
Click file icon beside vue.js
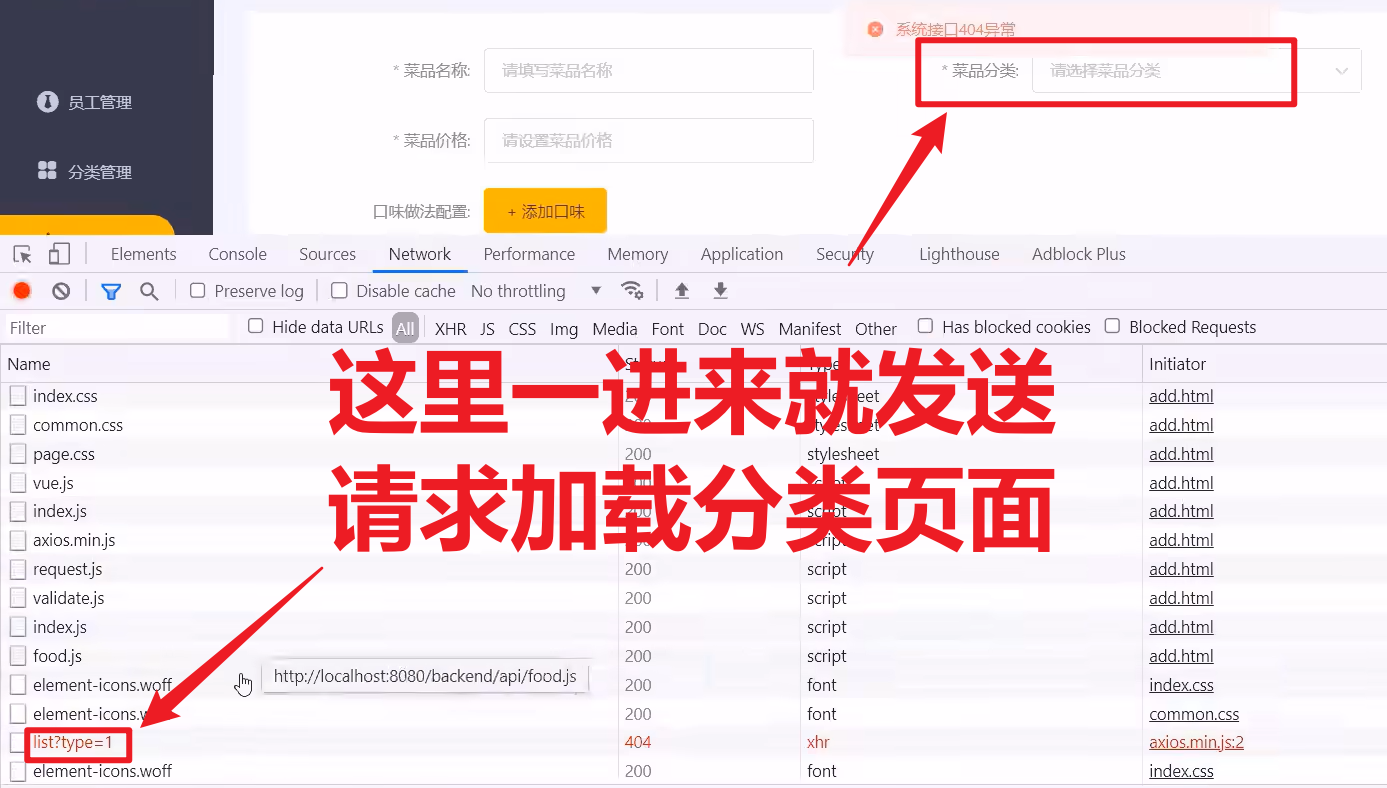click(18, 483)
